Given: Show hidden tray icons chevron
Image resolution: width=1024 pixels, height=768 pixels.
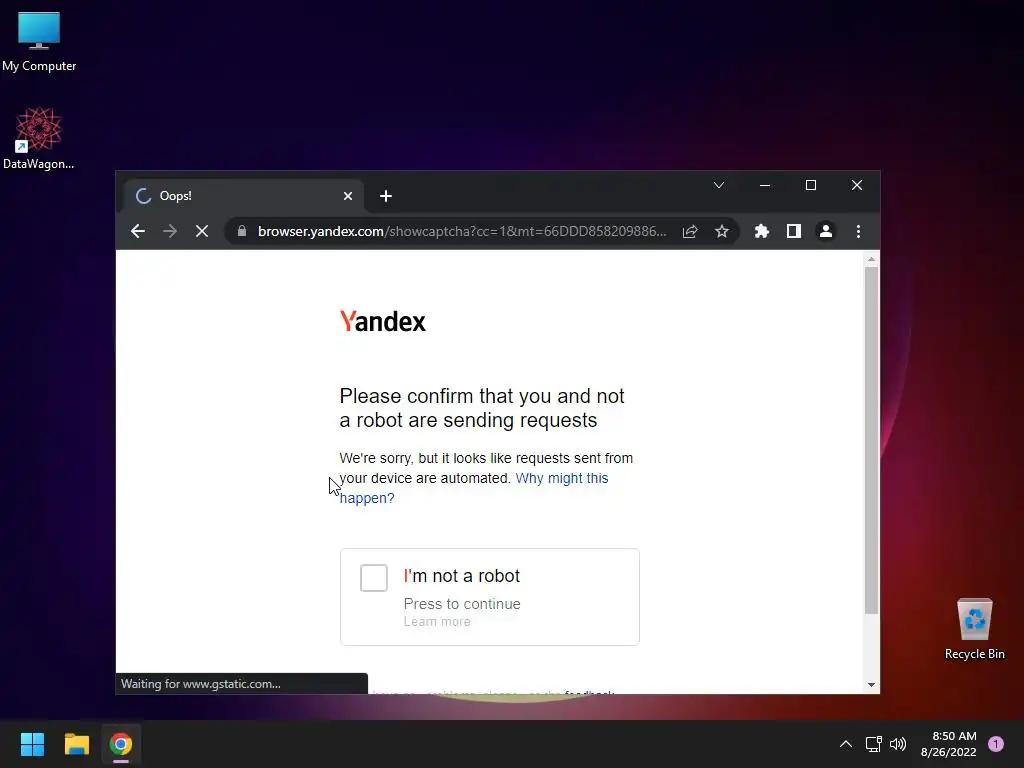Looking at the screenshot, I should [x=846, y=744].
